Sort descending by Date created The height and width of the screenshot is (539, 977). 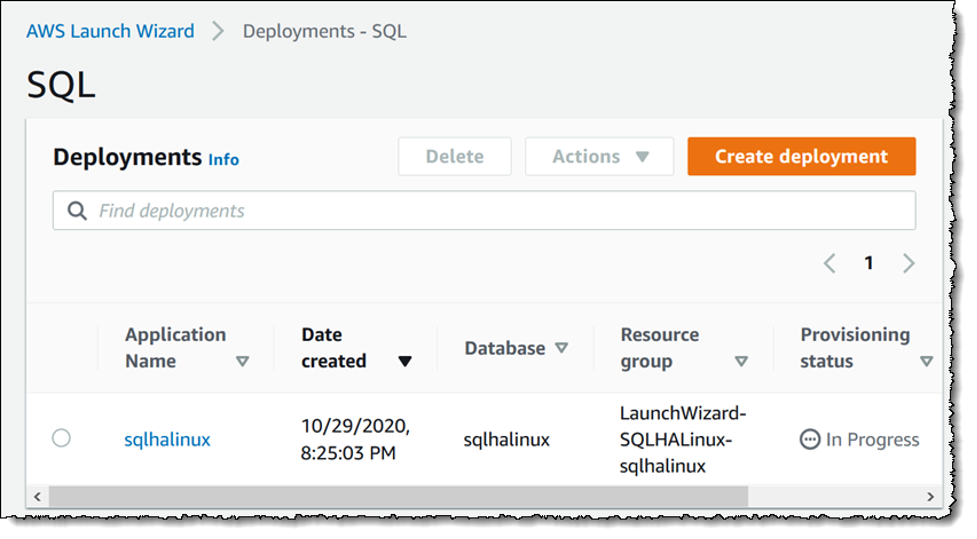[404, 361]
